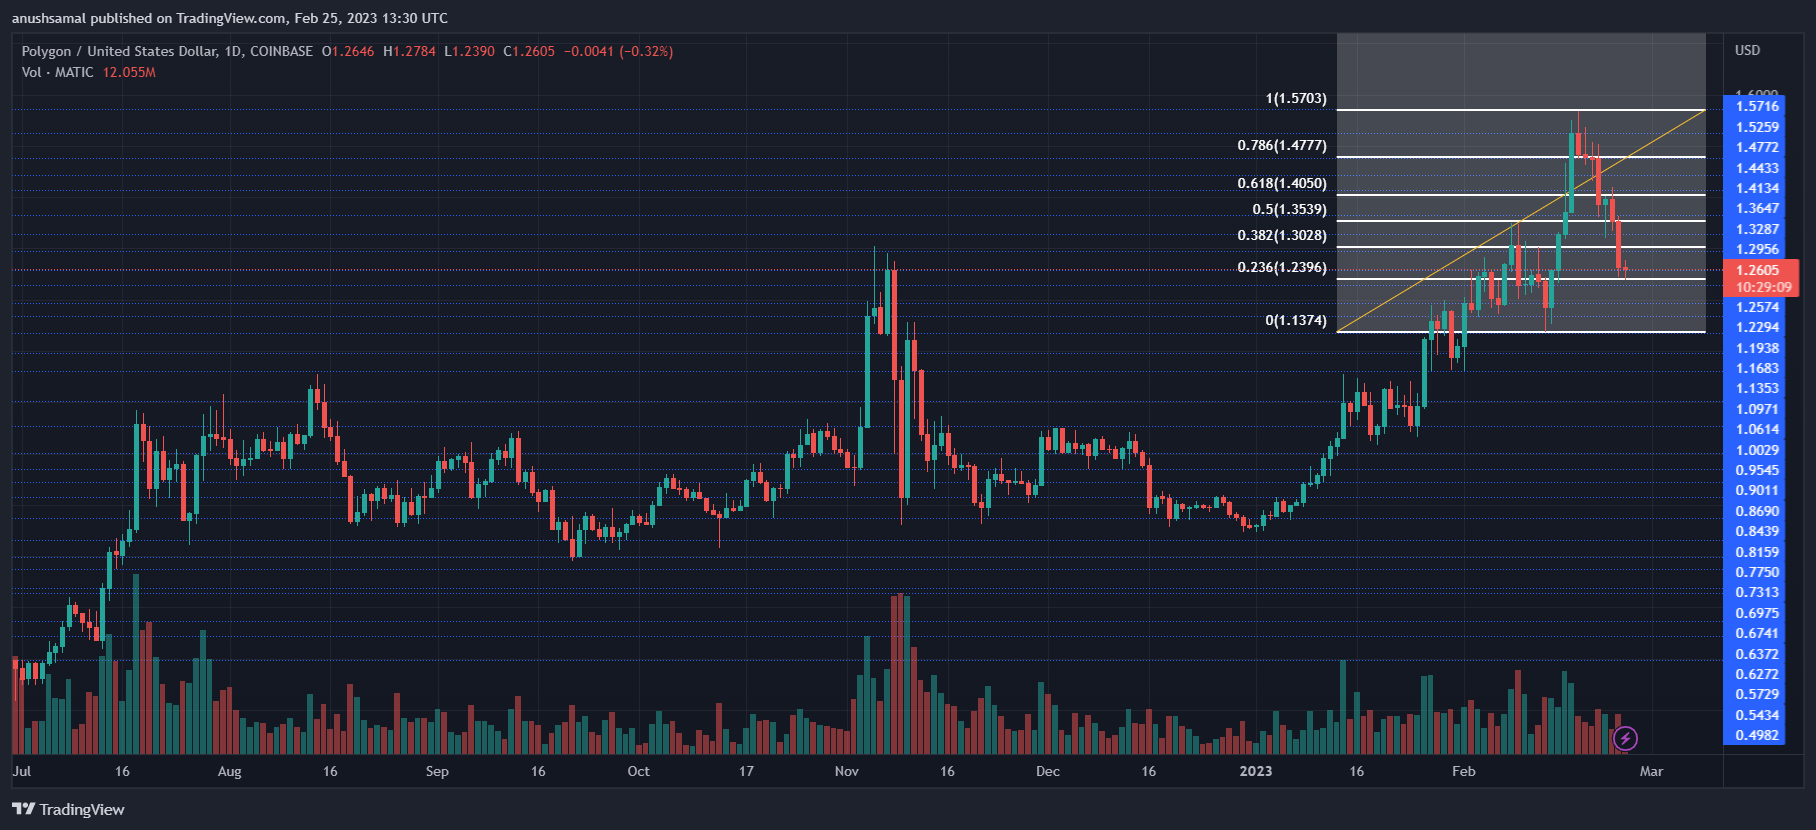The image size is (1816, 830).
Task: Select the Fibonacci 0.5(1.3539) level label
Action: click(1290, 209)
